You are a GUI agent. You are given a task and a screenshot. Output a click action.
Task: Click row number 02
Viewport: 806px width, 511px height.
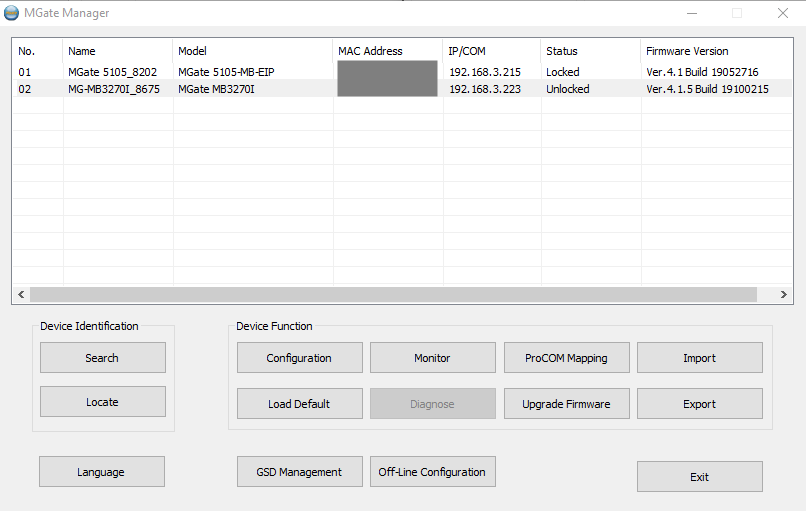(x=25, y=89)
